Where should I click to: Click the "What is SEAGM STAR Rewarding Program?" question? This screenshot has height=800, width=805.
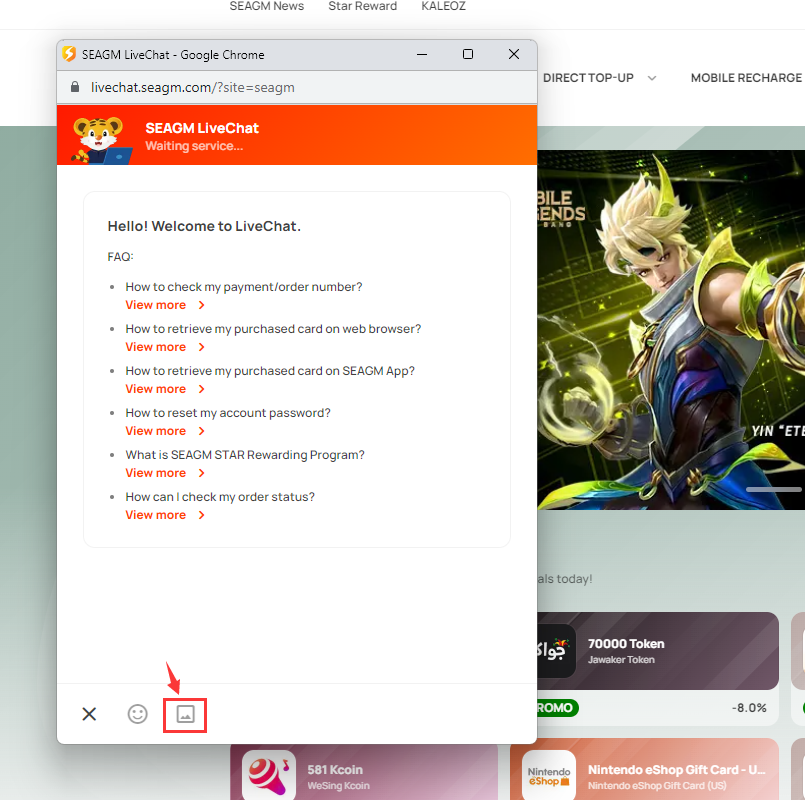point(245,455)
